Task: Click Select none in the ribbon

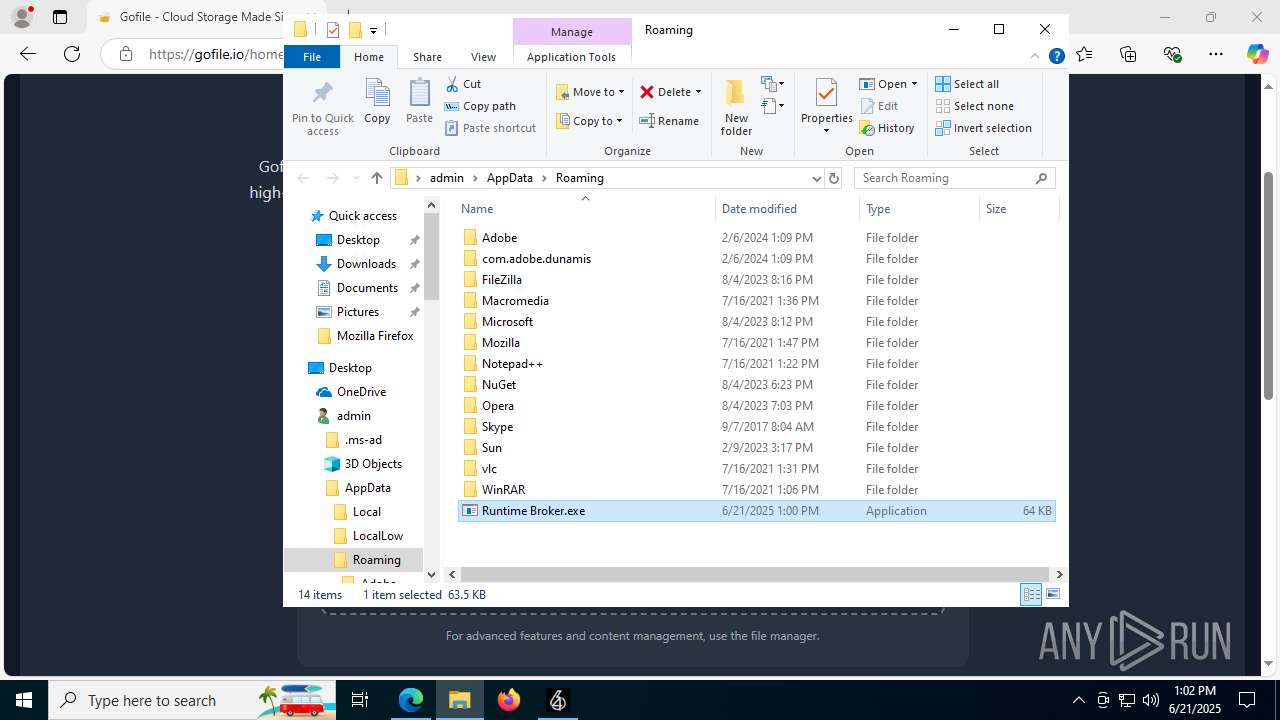Action: [974, 106]
